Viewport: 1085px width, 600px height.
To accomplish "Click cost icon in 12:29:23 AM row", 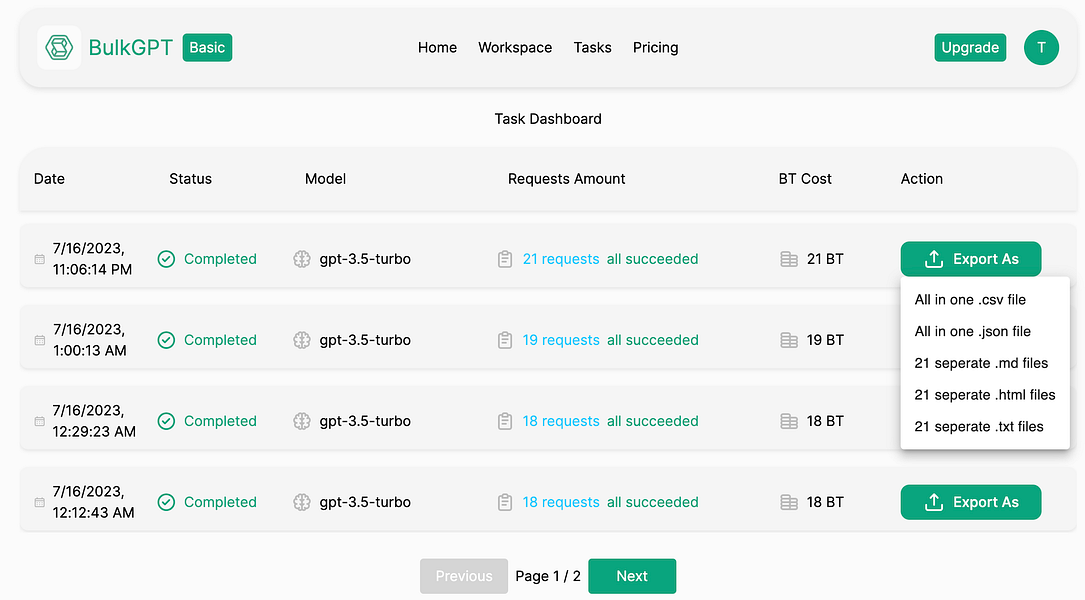I will coord(789,421).
